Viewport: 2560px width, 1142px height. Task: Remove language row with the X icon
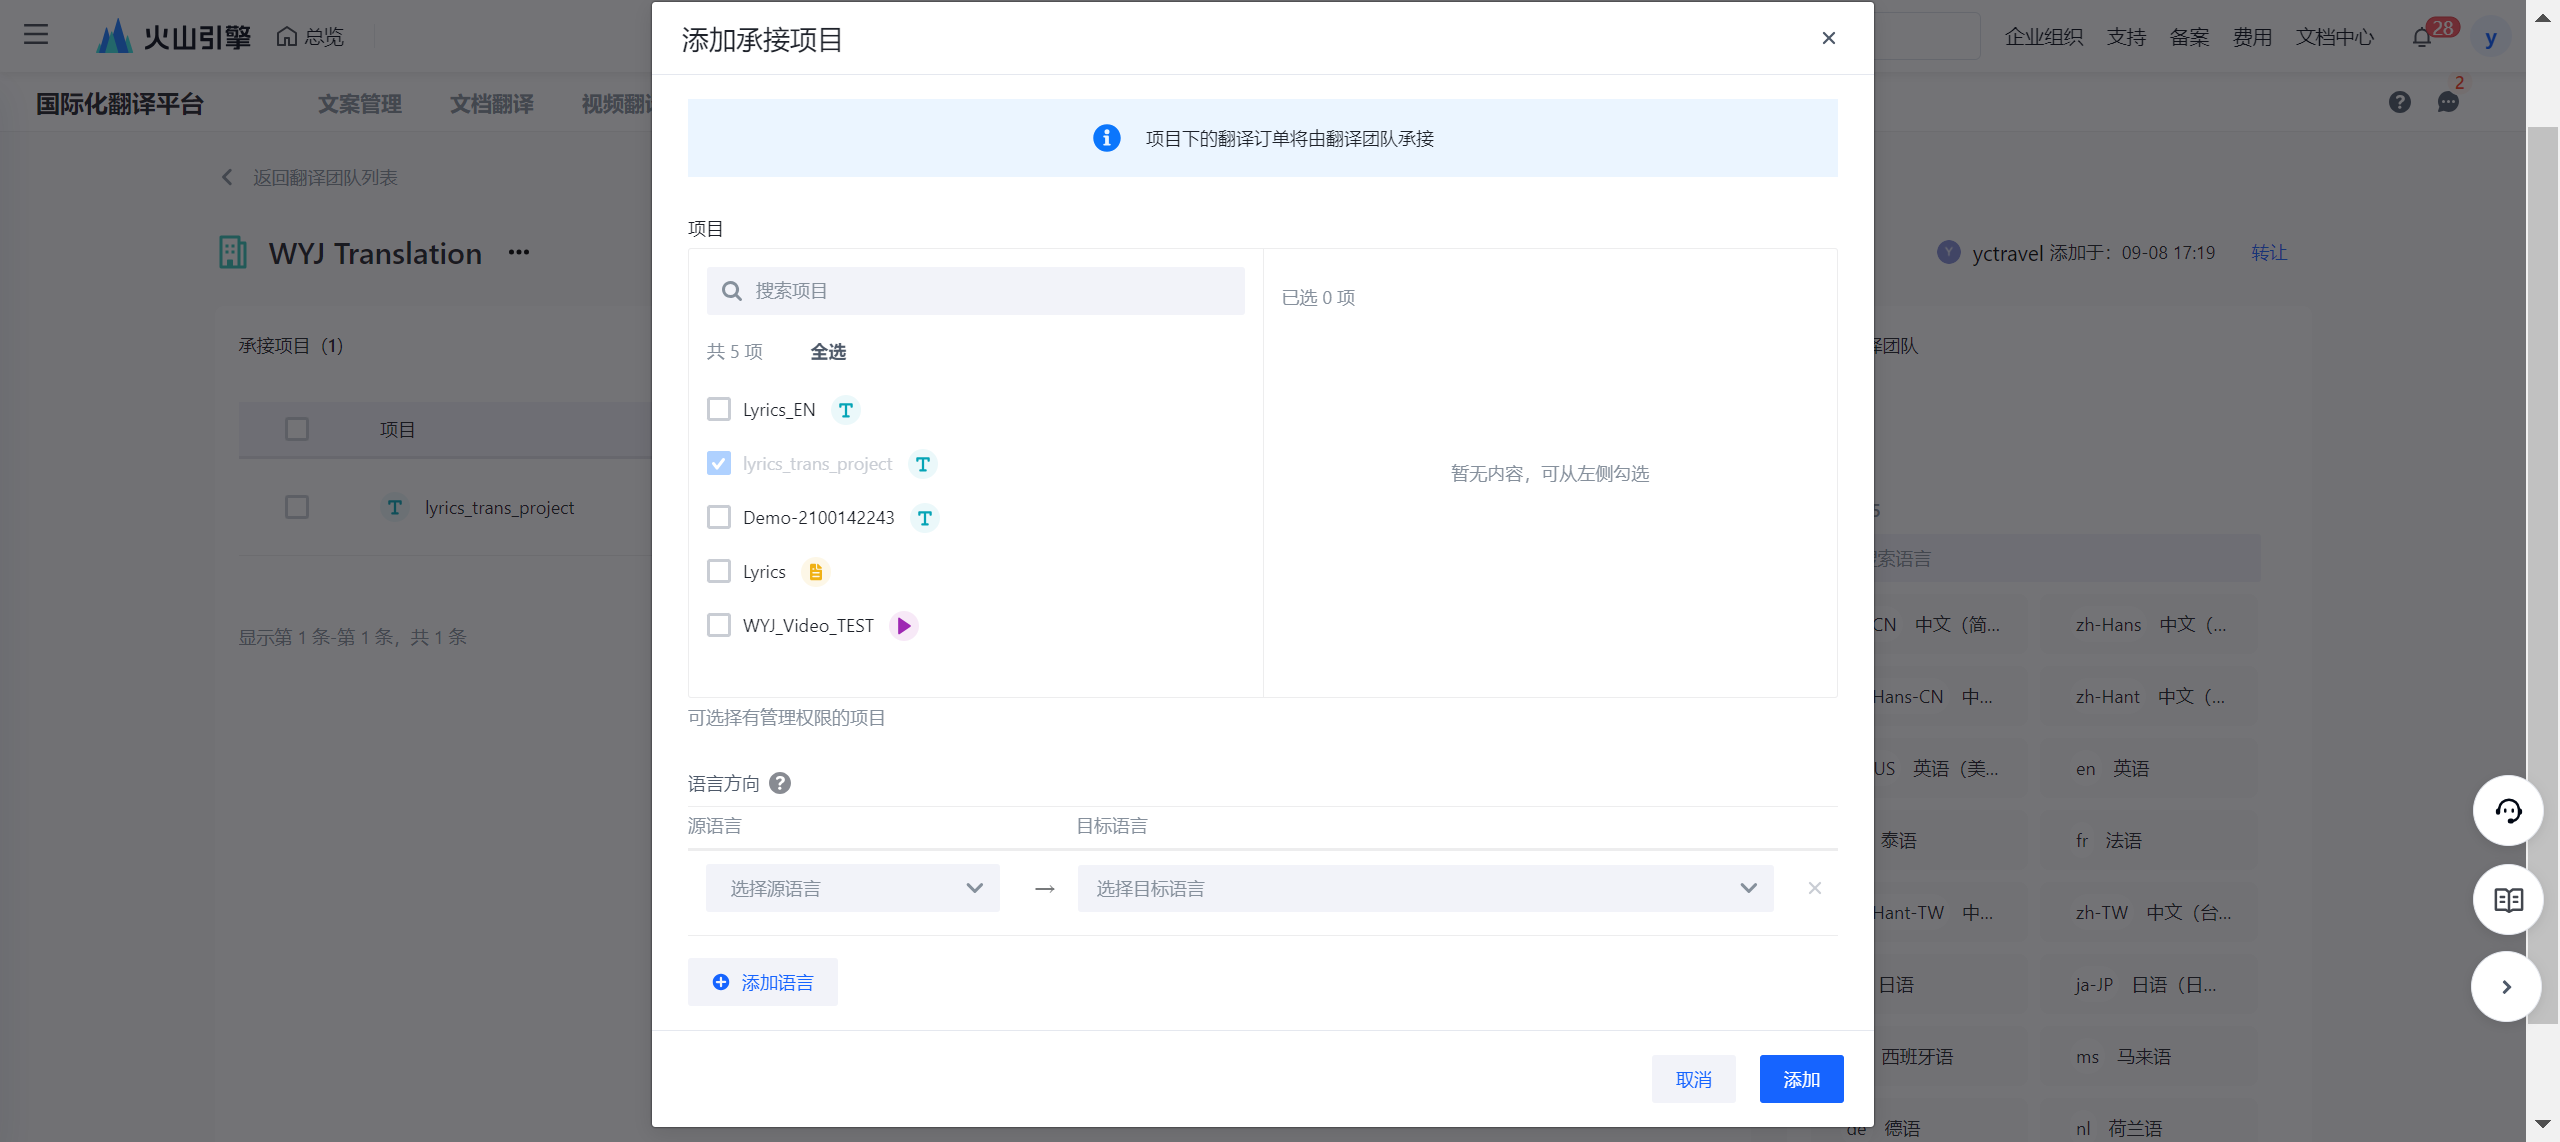(1814, 888)
